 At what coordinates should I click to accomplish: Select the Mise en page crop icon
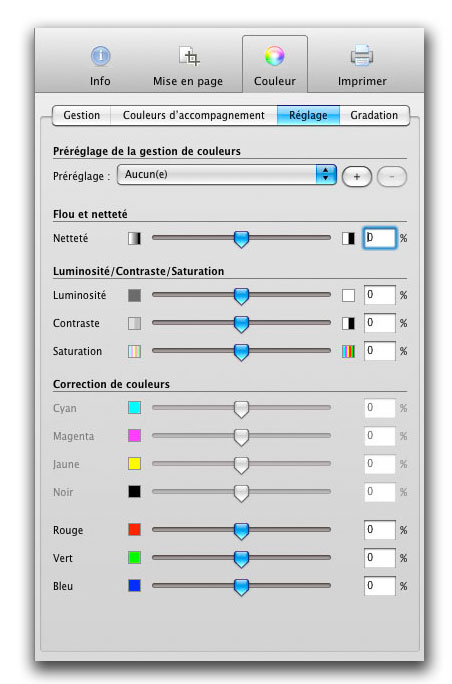pos(189,56)
